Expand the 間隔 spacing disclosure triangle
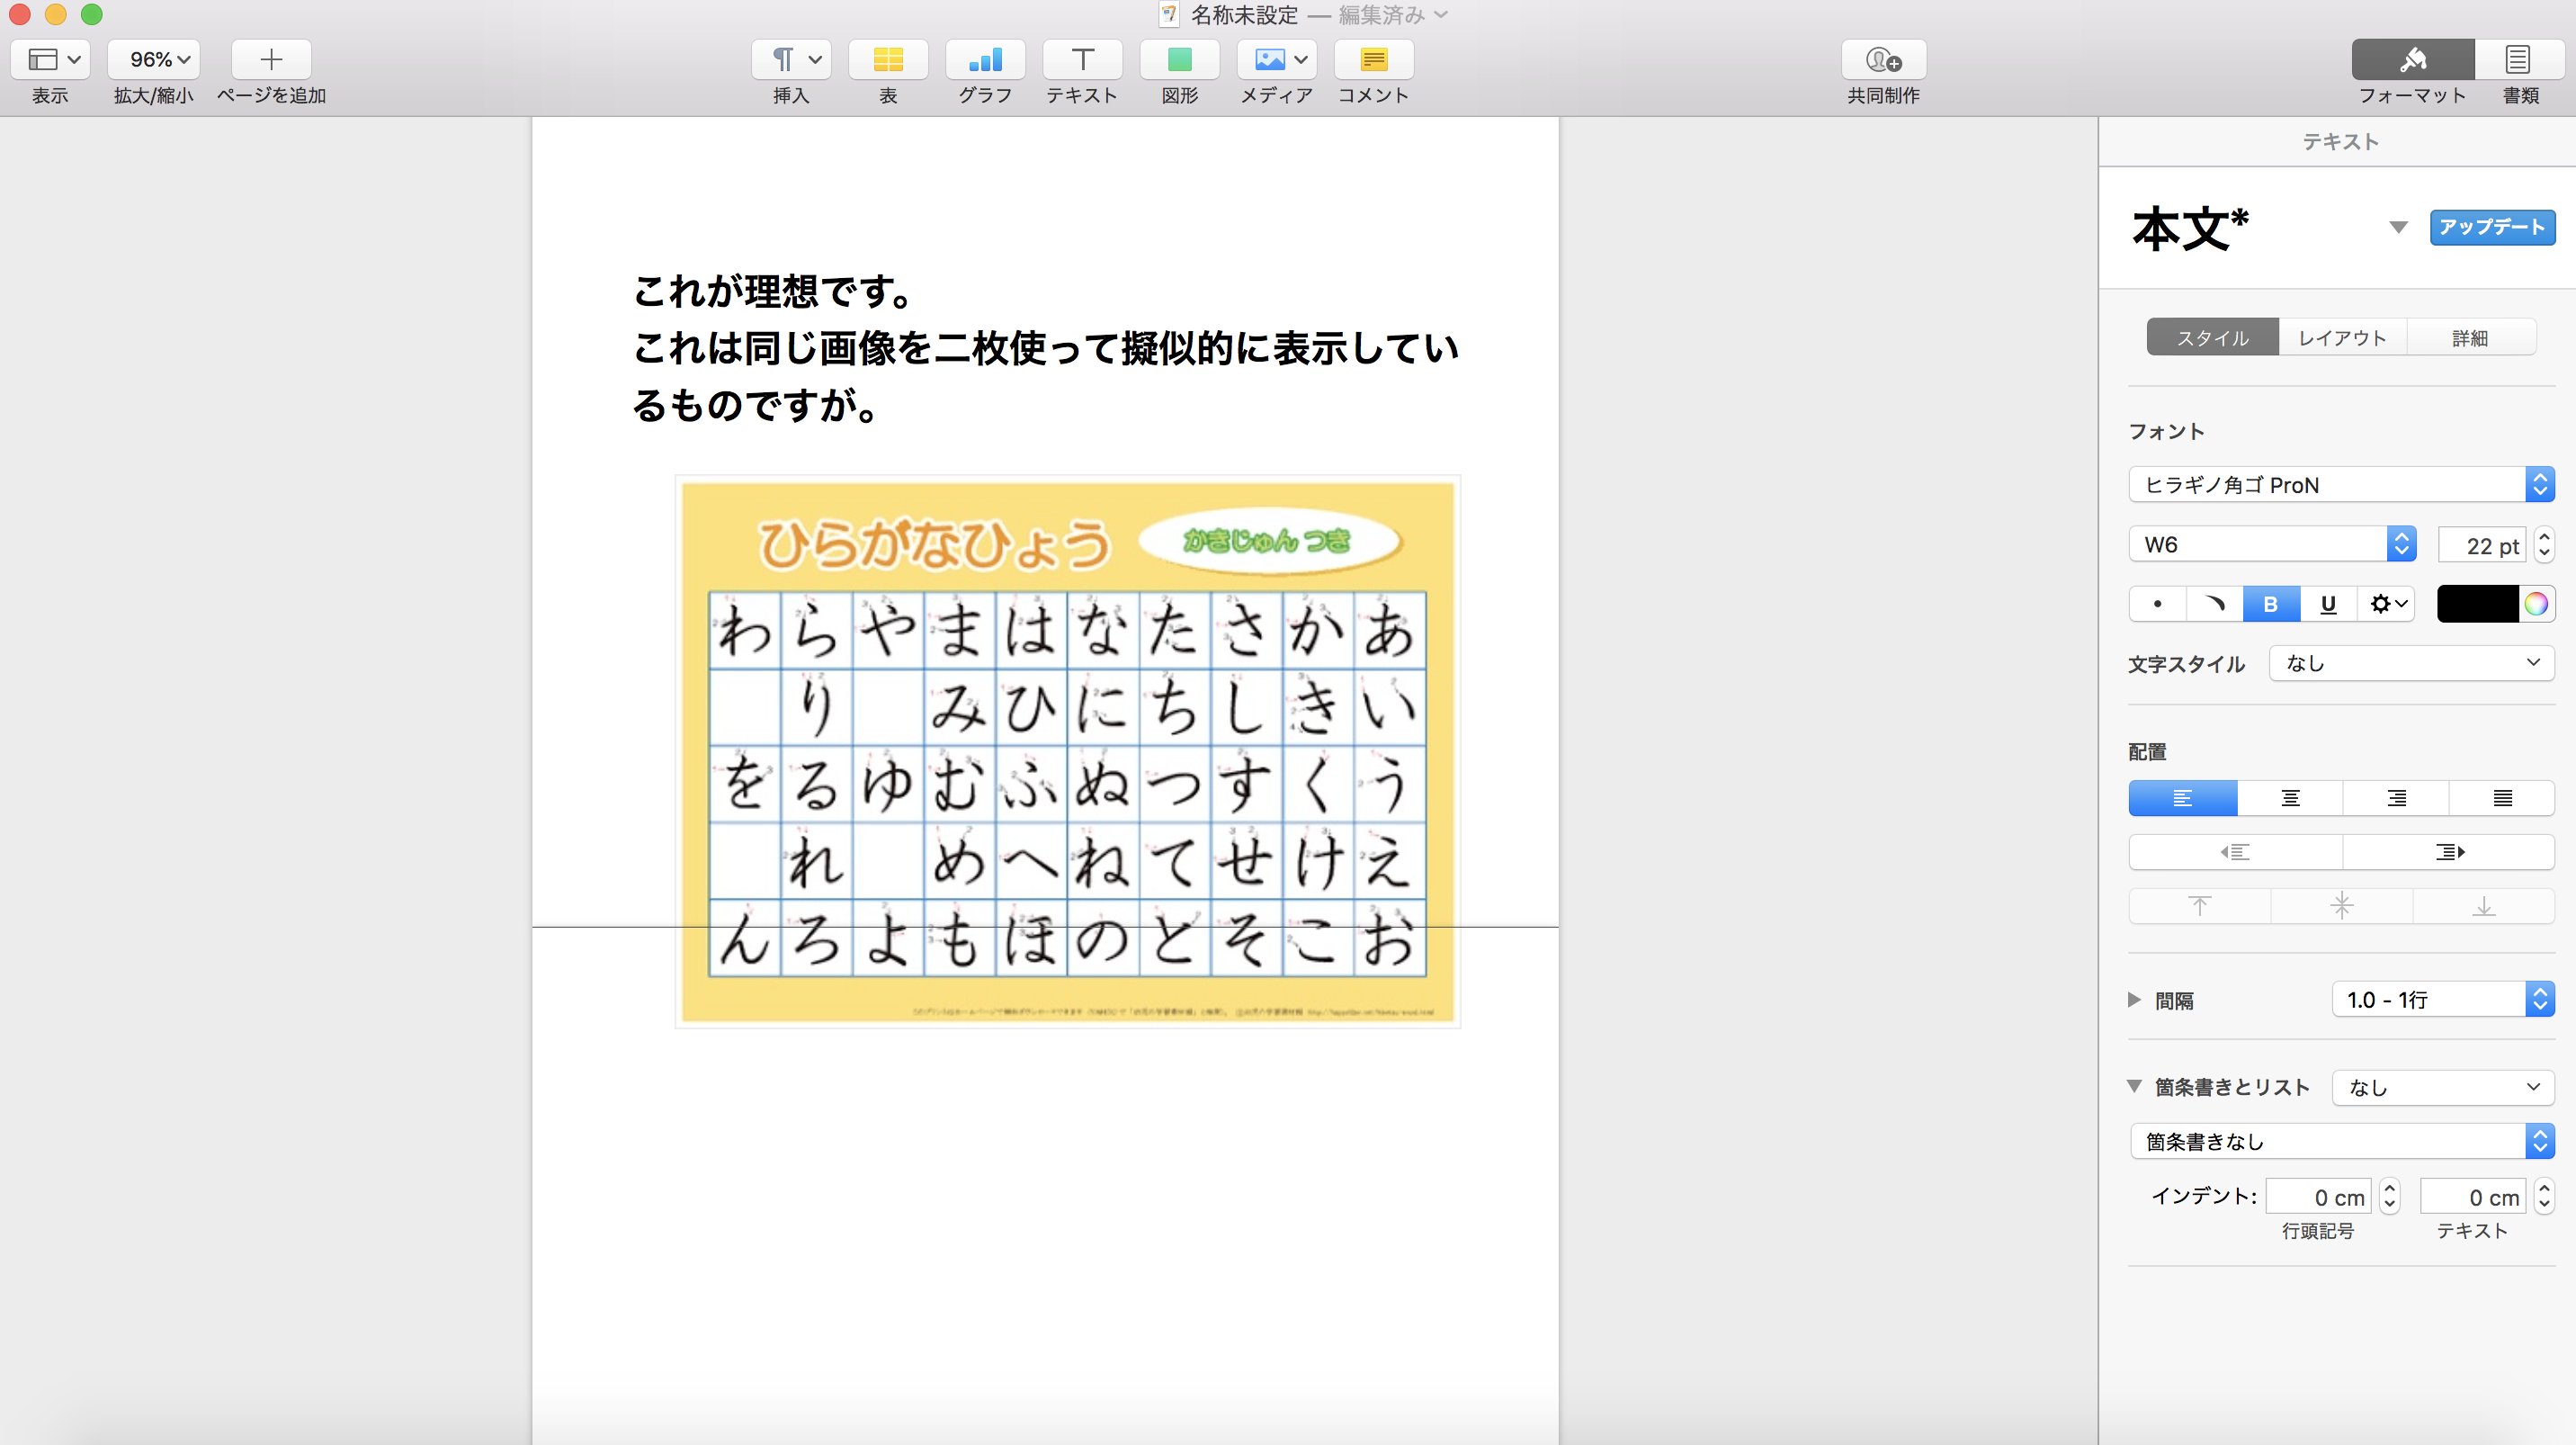Viewport: 2576px width, 1445px height. [2134, 1000]
